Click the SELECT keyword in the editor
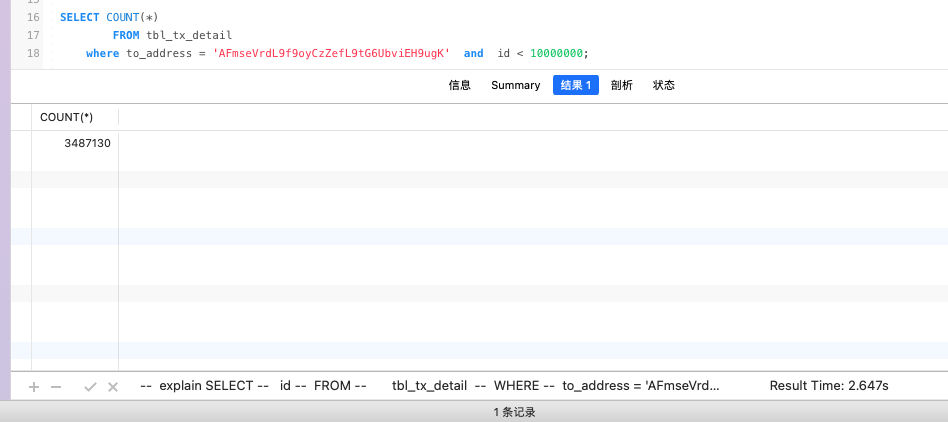The image size is (948, 422). point(79,18)
